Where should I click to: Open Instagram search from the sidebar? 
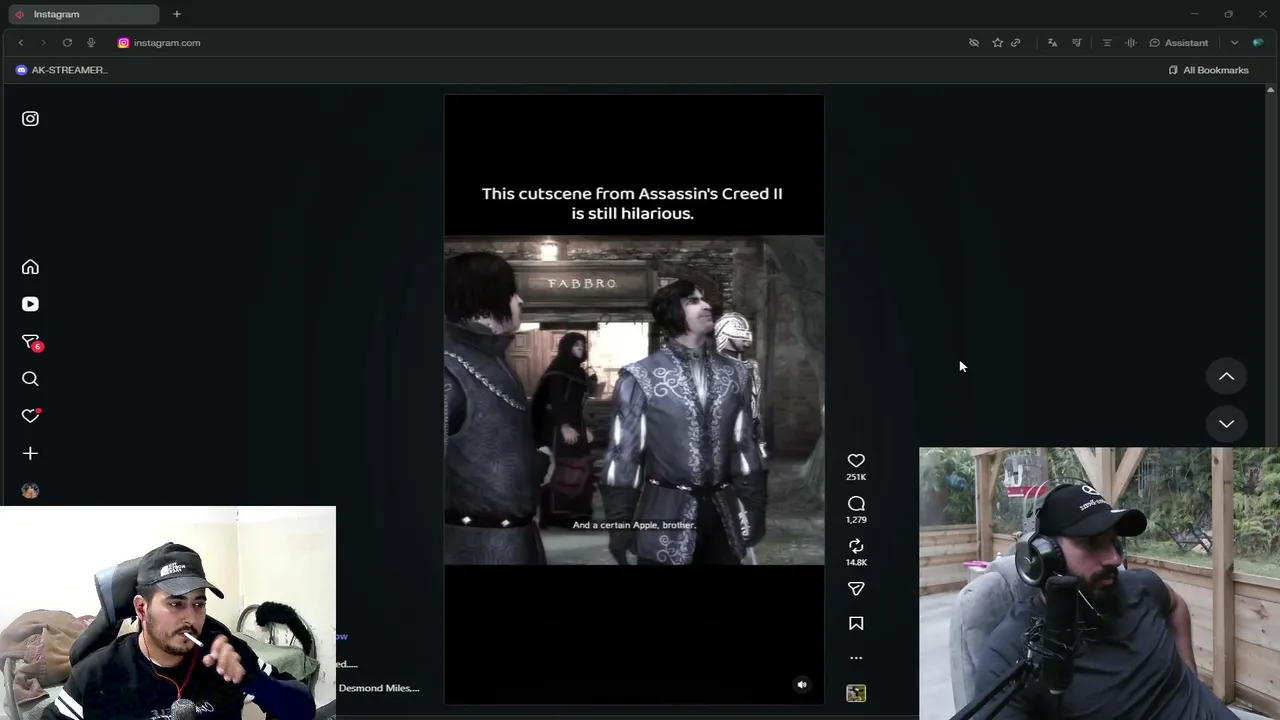tap(30, 379)
